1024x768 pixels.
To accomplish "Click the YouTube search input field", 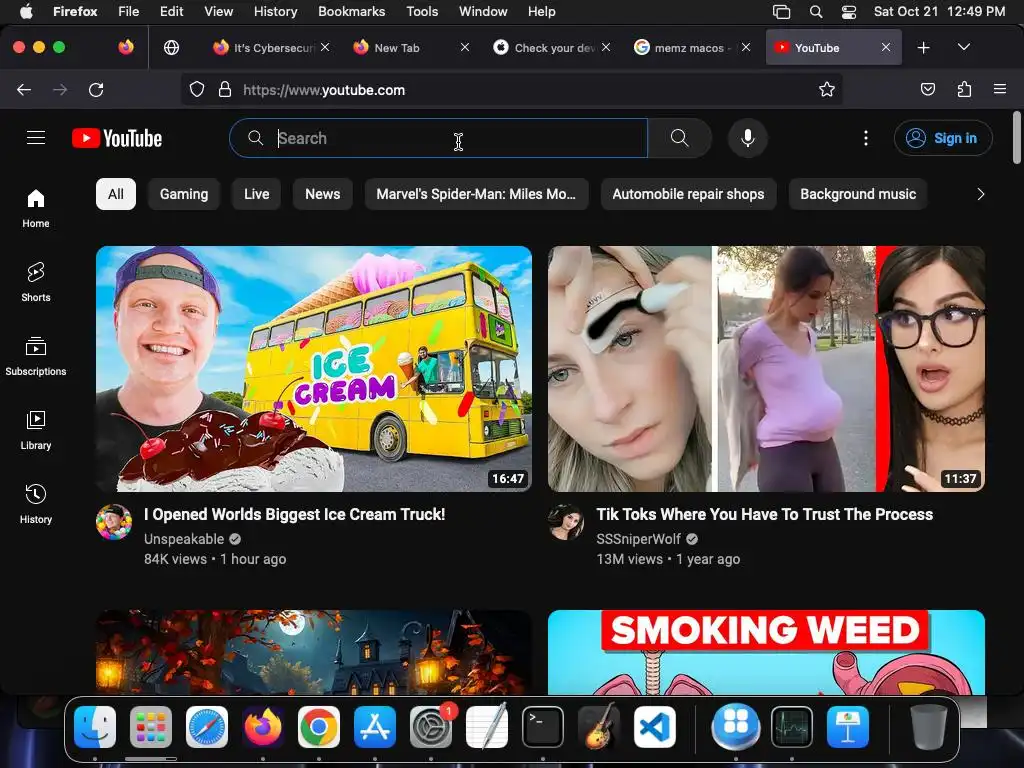I will pyautogui.click(x=438, y=138).
